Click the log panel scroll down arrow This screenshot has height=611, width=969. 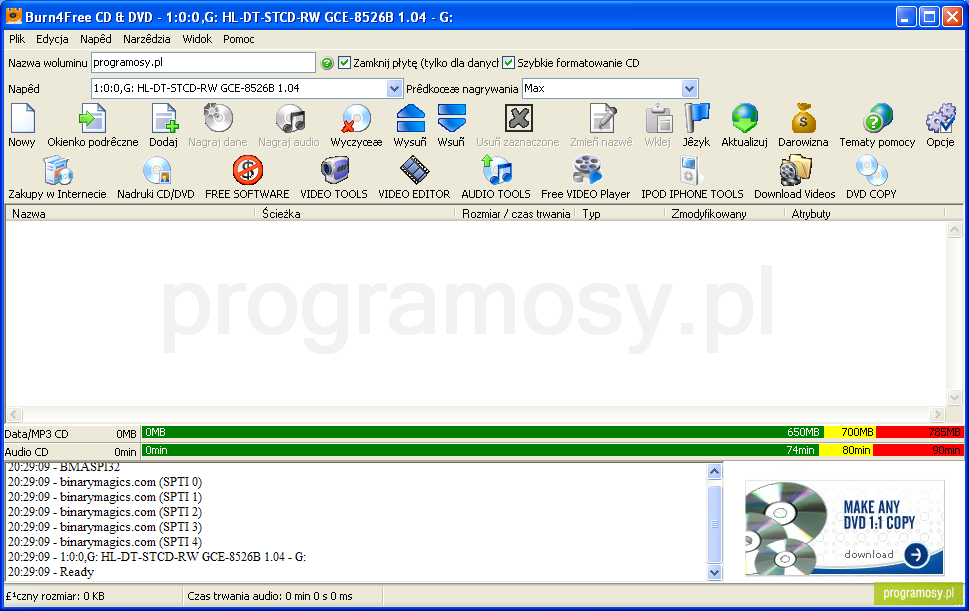(714, 573)
